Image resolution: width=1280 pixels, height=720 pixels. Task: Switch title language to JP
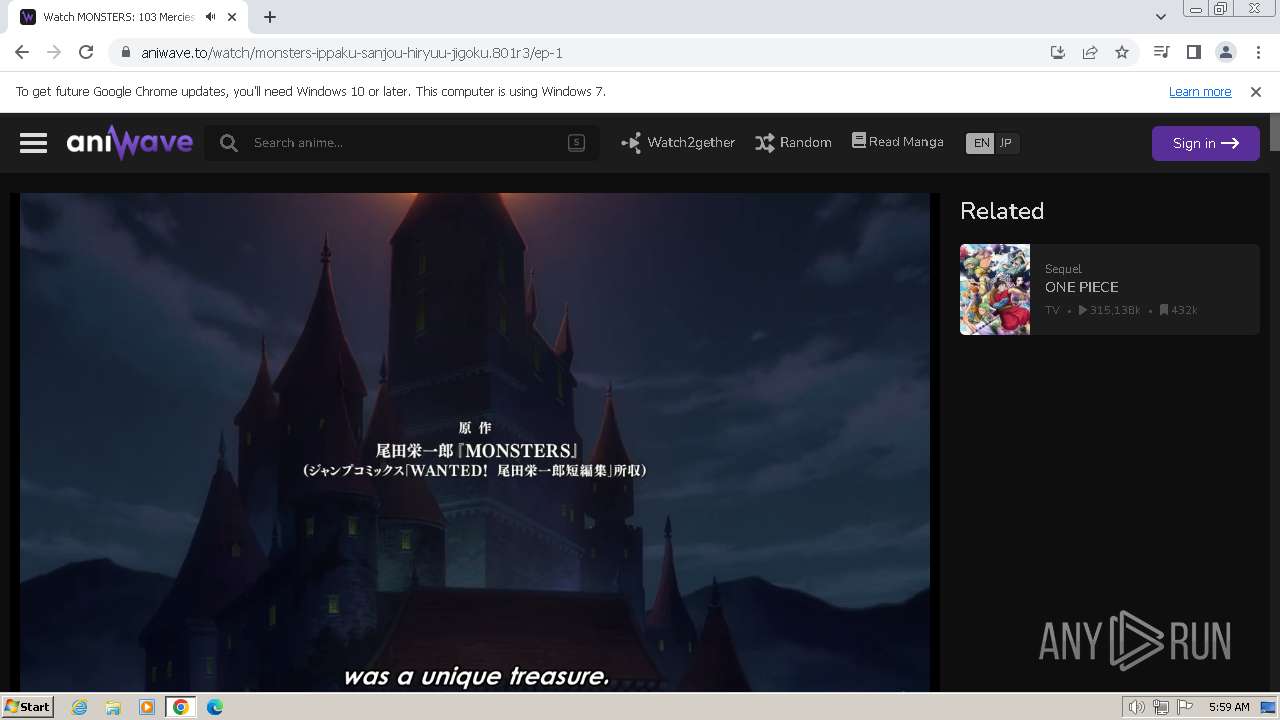click(x=1006, y=143)
